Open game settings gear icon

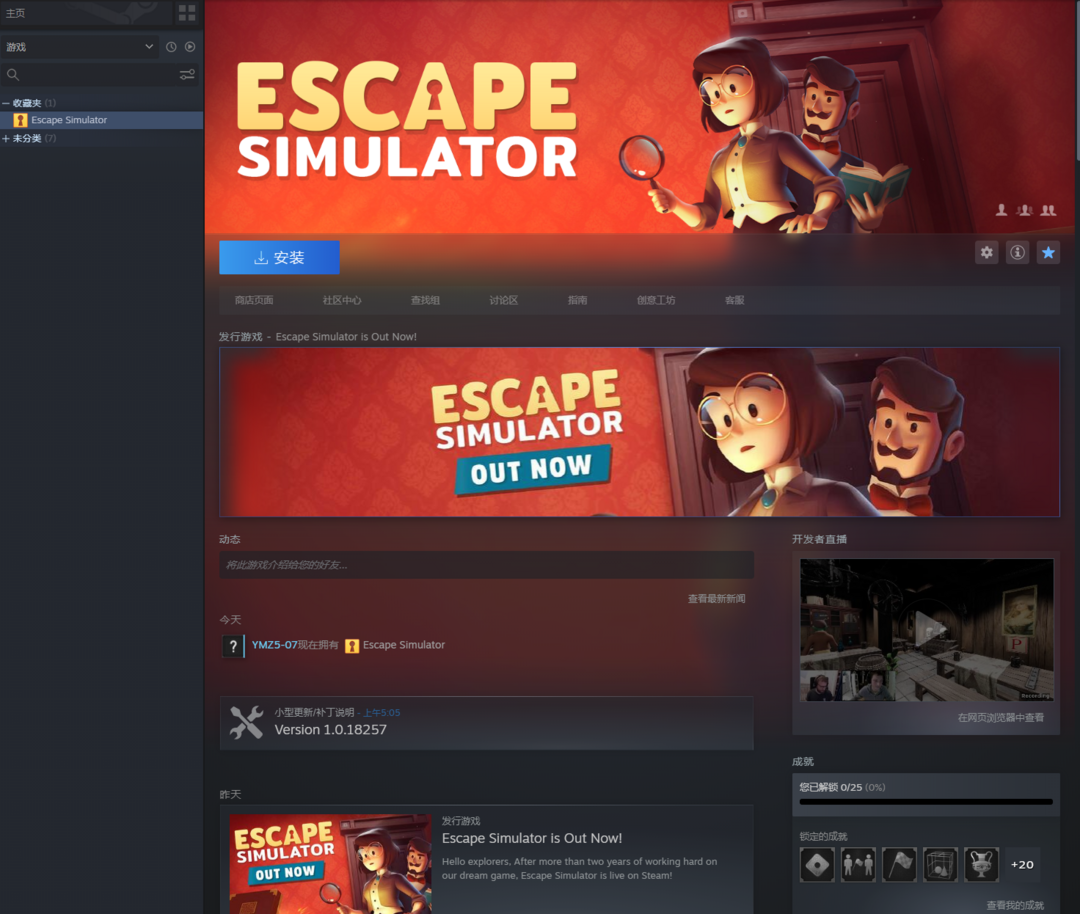(987, 253)
